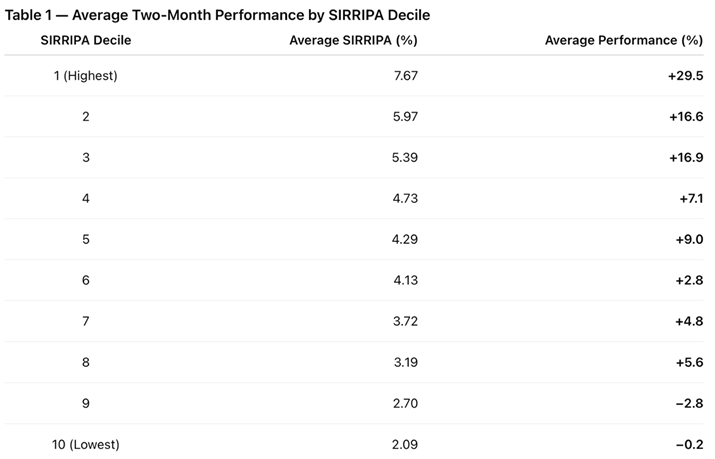Select the −0.2 performance cell

688,444
